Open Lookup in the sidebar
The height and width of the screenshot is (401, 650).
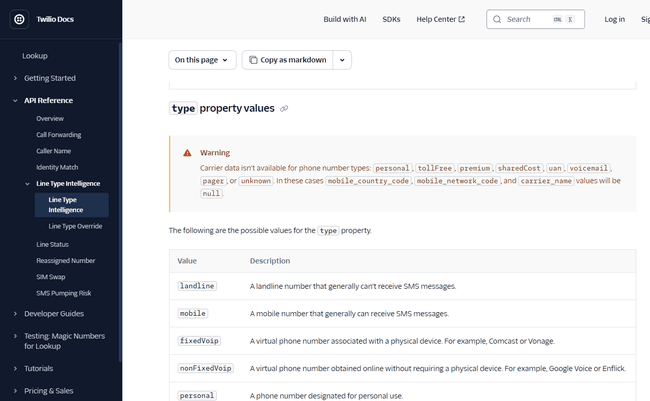35,56
